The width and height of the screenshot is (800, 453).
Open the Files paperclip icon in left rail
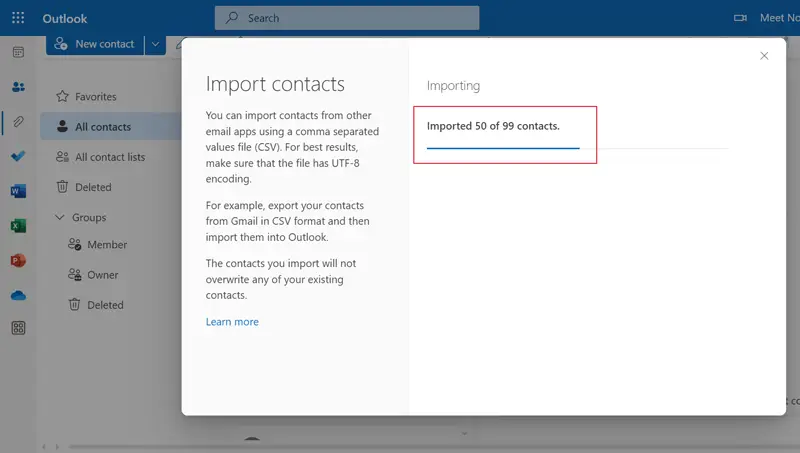[x=18, y=121]
